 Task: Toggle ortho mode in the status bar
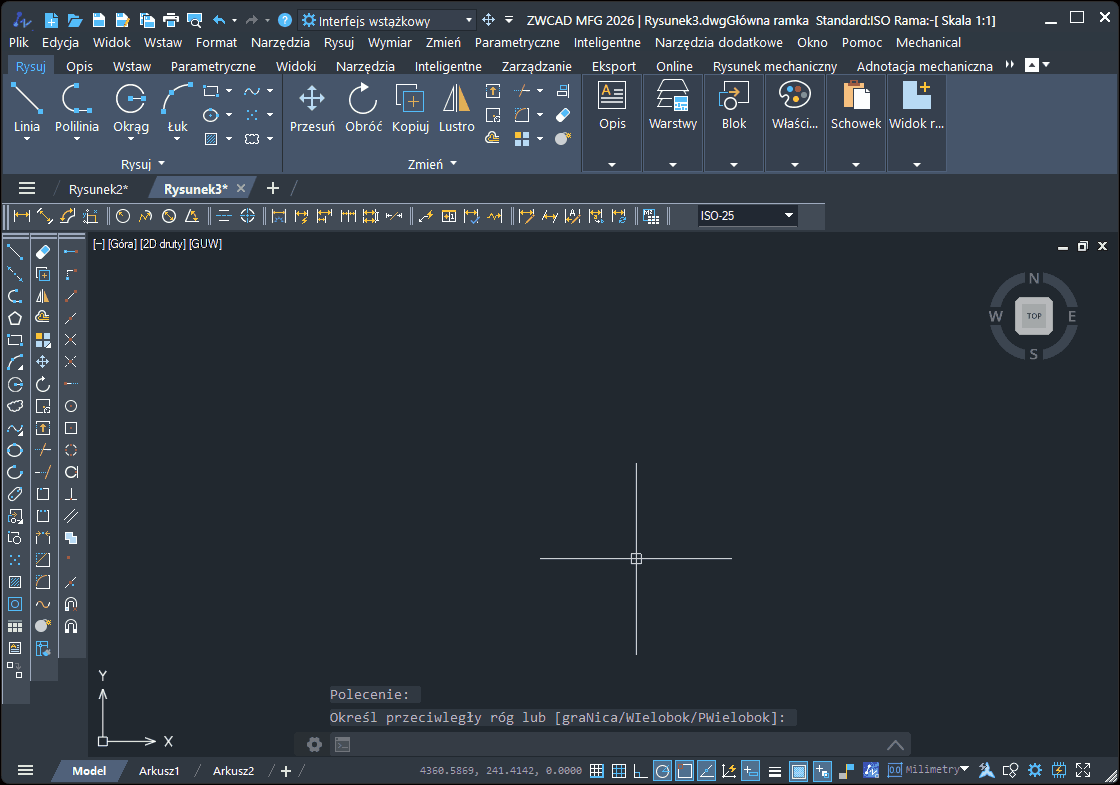click(x=641, y=770)
